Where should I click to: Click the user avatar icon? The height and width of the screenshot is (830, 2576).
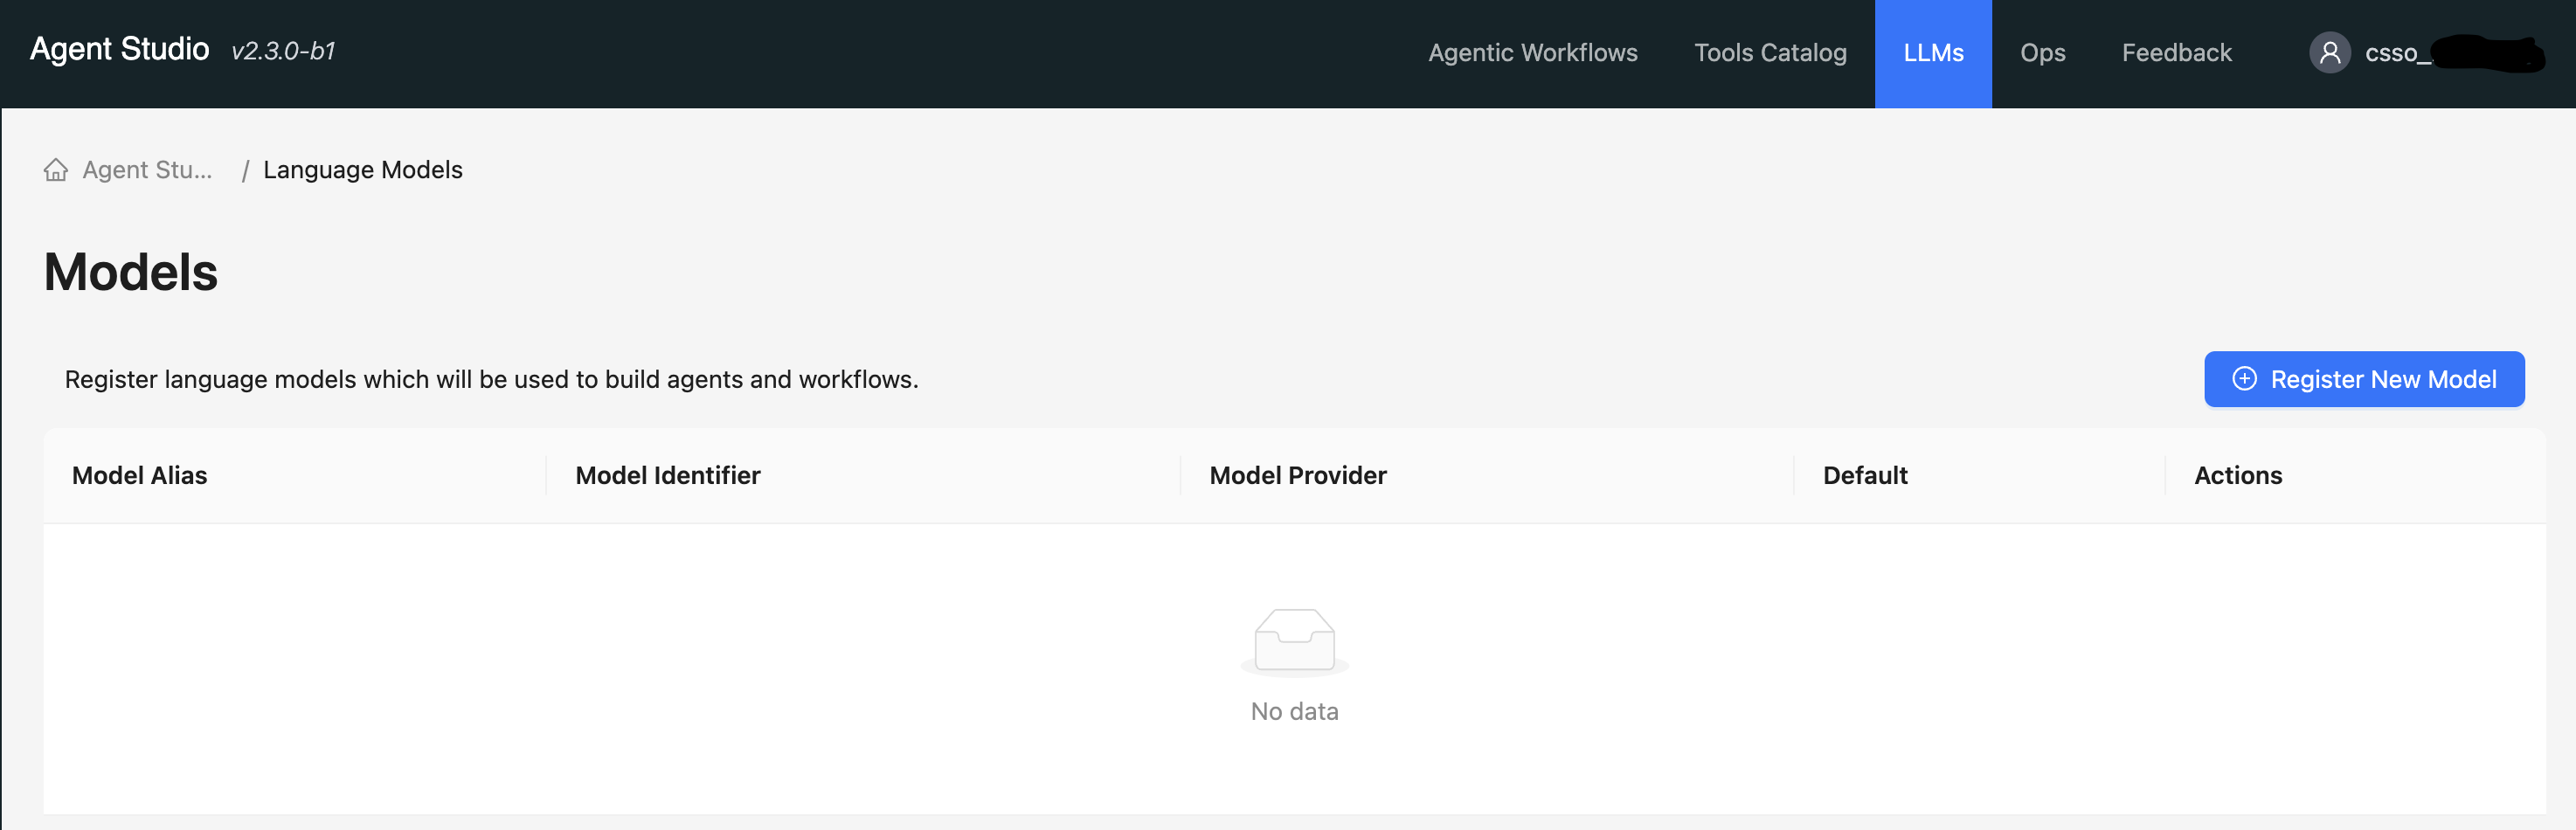point(2329,53)
